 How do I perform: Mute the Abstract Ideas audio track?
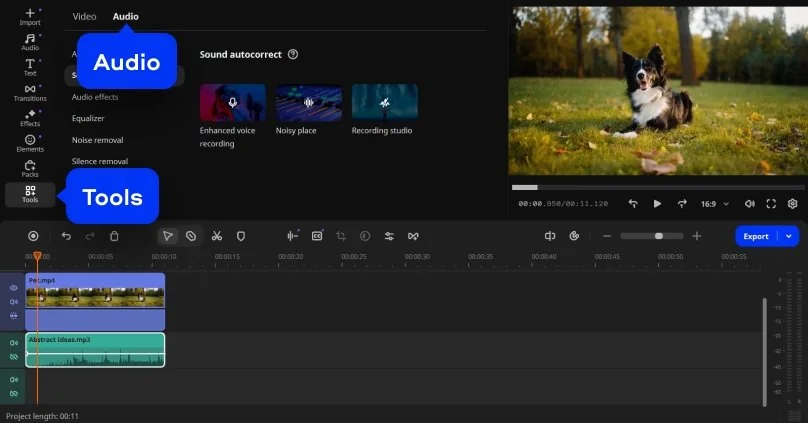coord(14,343)
